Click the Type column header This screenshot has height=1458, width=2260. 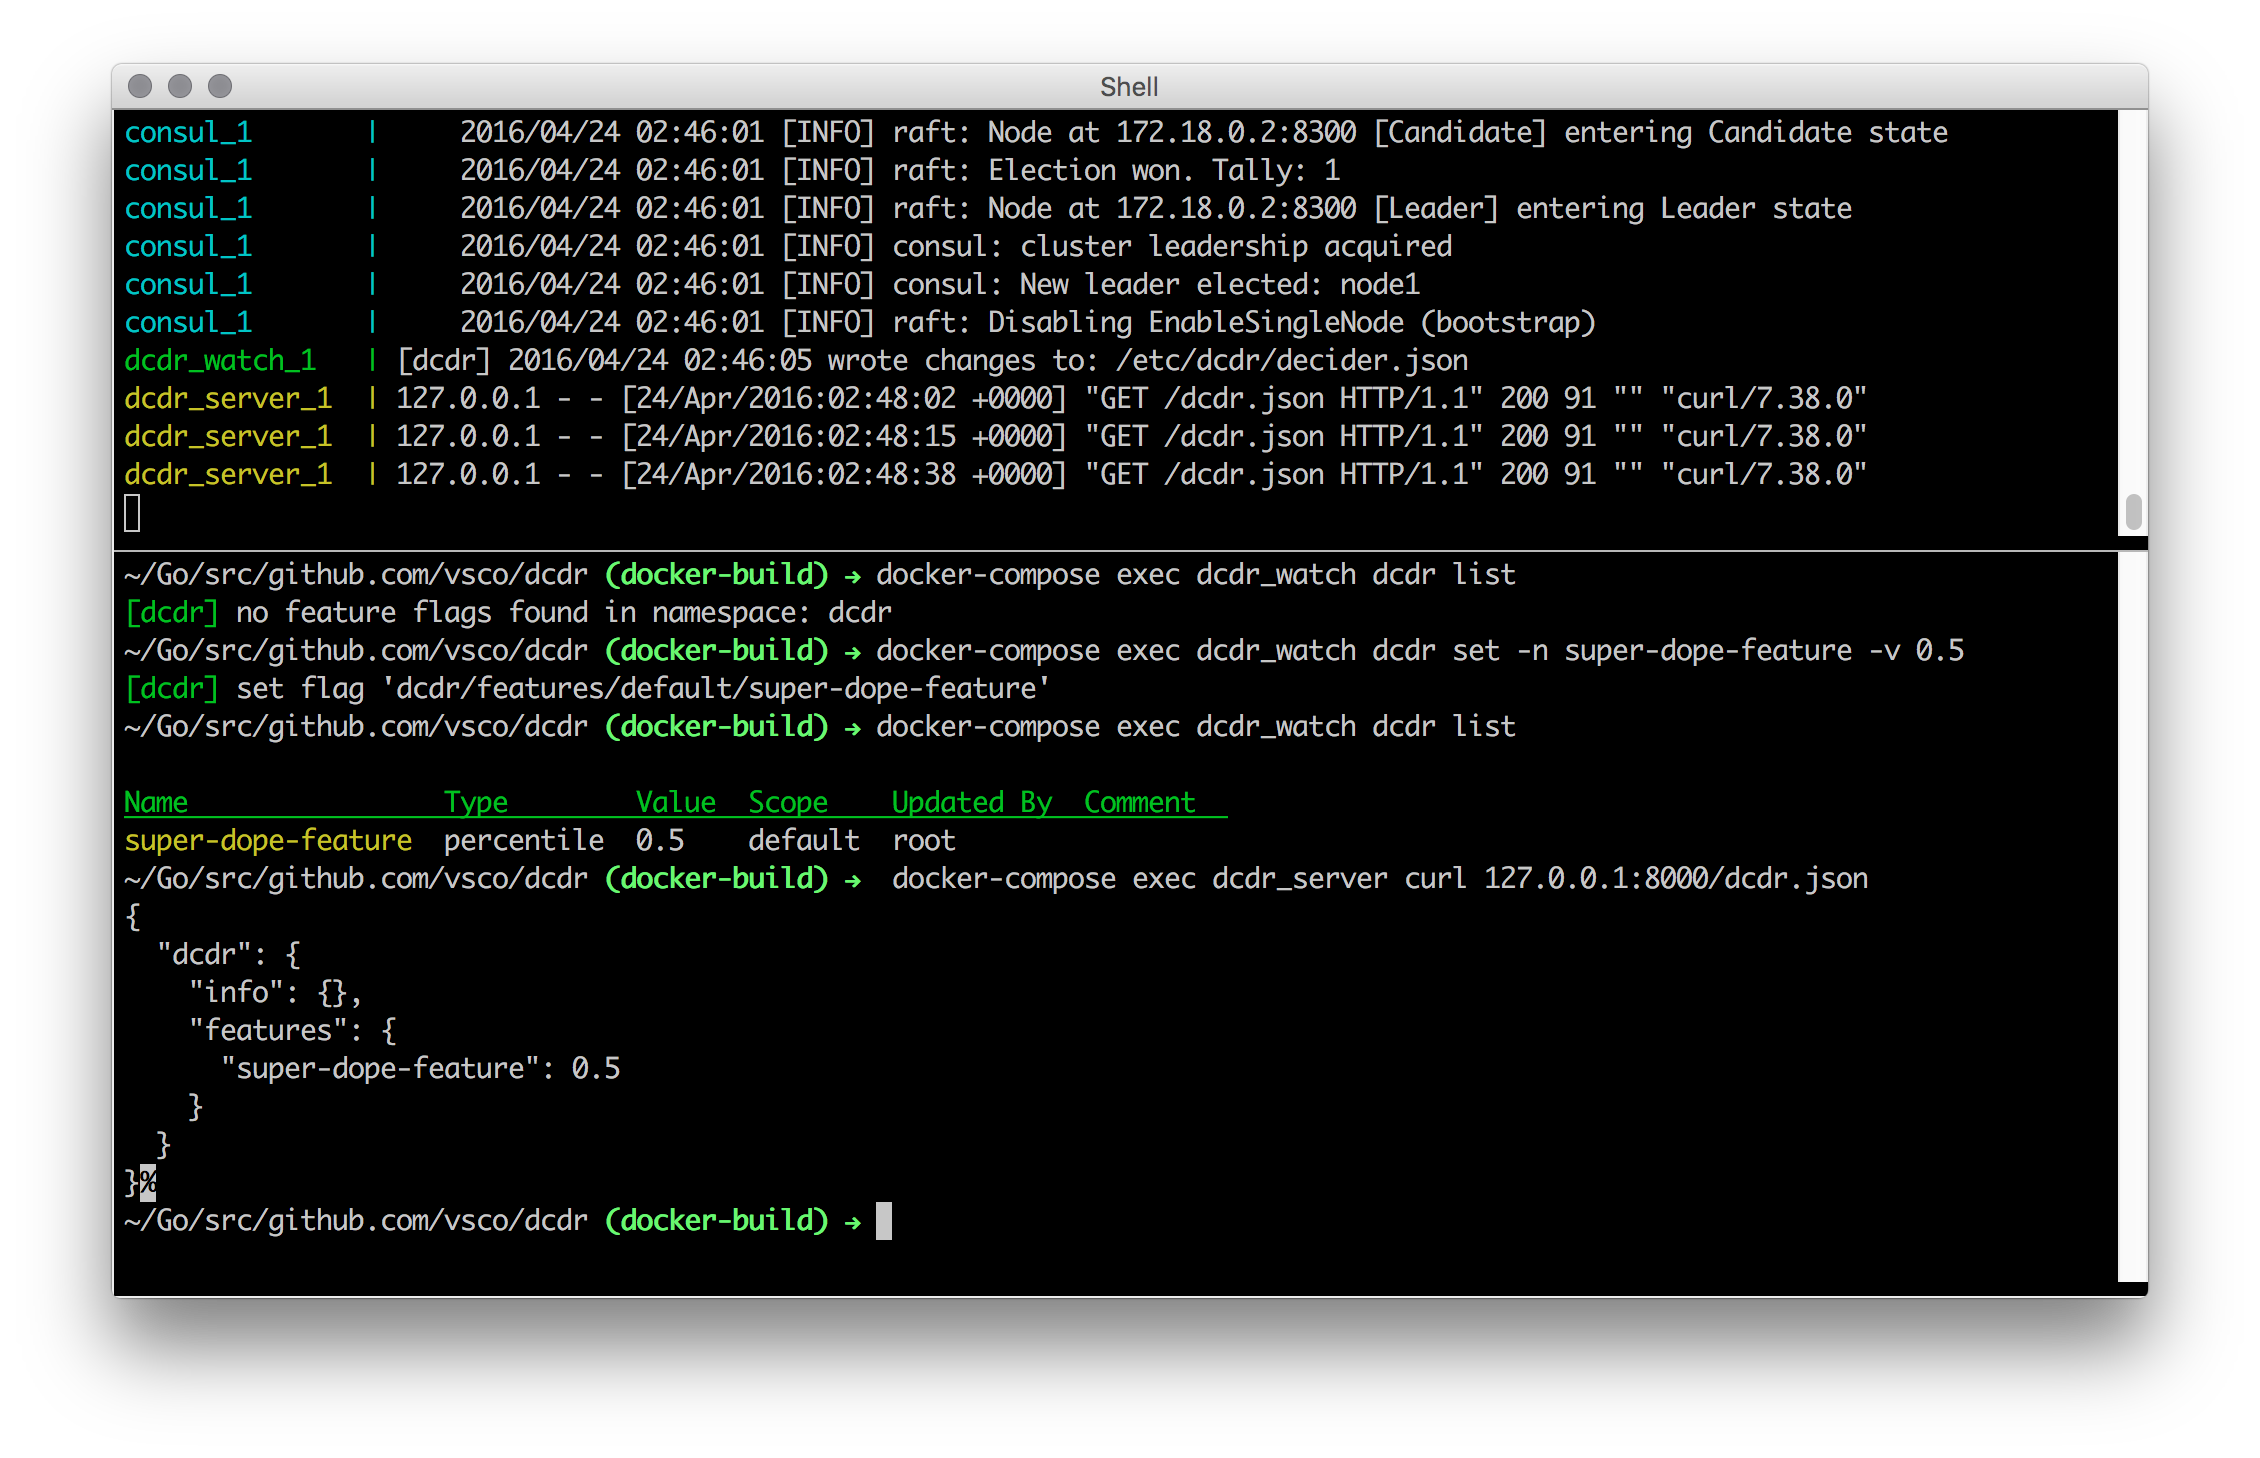(x=476, y=802)
